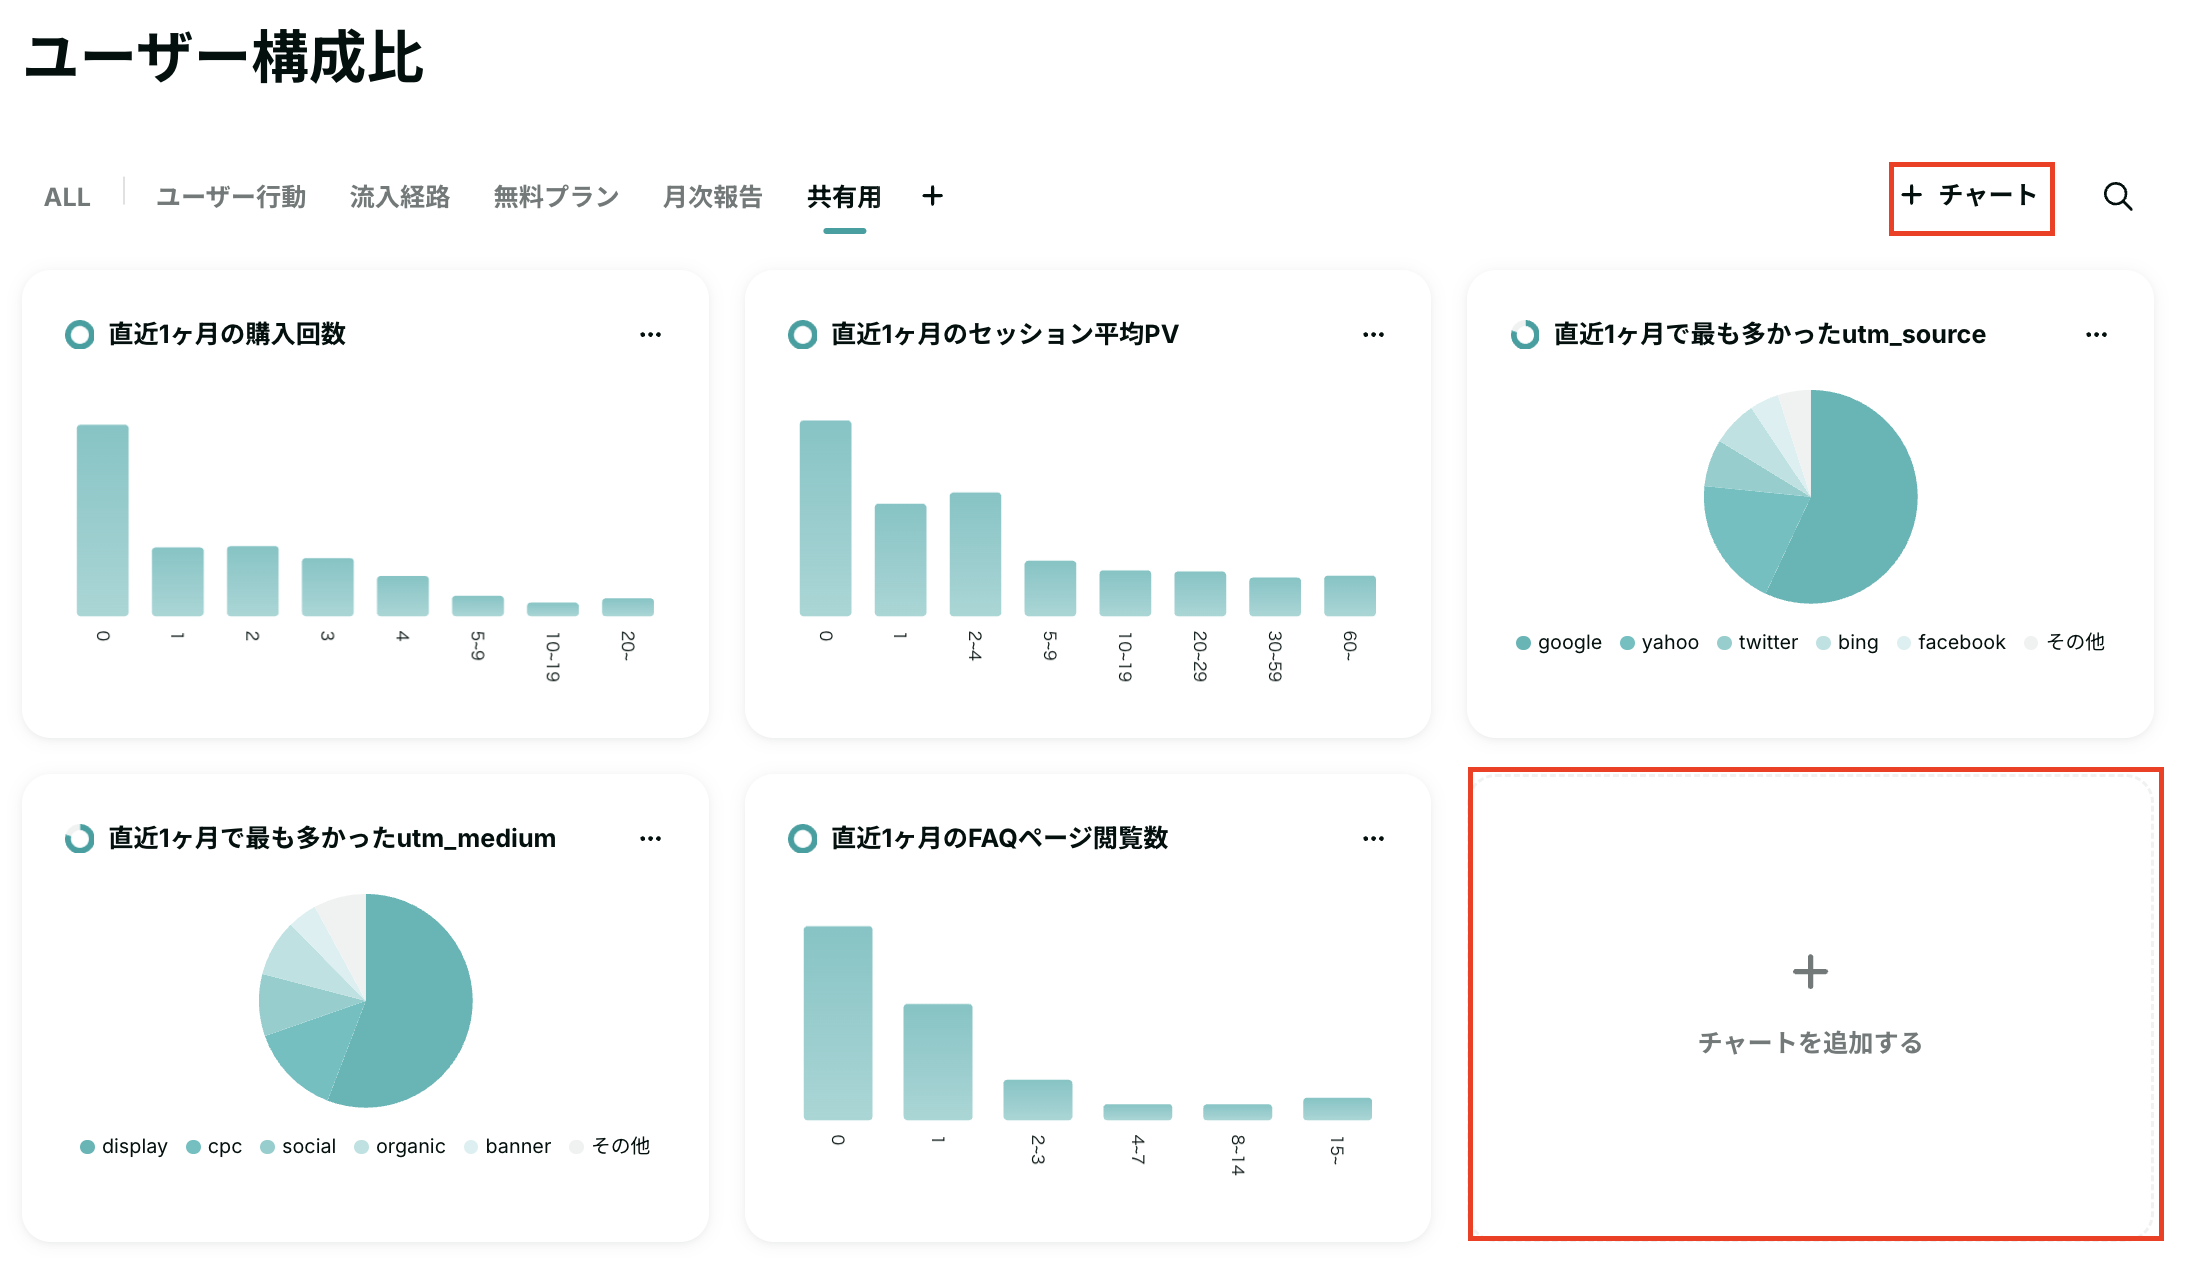
Task: Click 20-29 axis label in セッション平均PV chart
Action: point(1200,656)
